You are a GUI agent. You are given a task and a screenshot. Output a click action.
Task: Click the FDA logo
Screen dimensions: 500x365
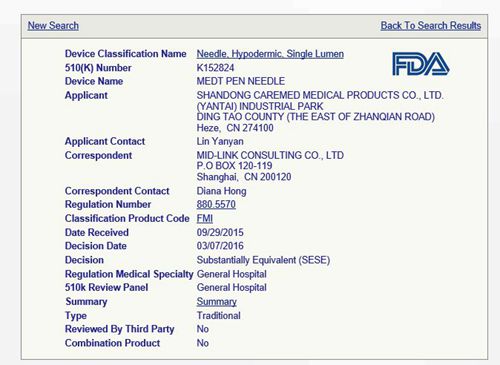tap(421, 64)
